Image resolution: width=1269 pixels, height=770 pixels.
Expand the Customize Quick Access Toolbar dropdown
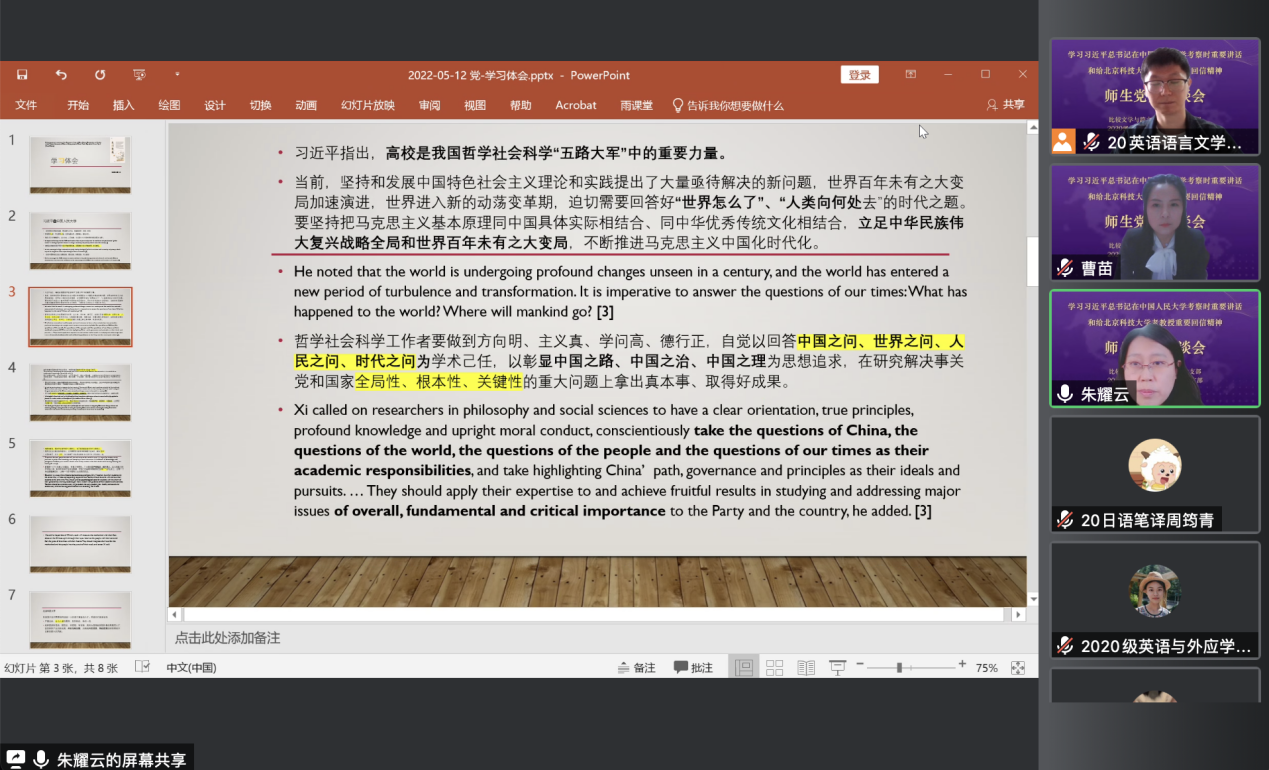178,75
